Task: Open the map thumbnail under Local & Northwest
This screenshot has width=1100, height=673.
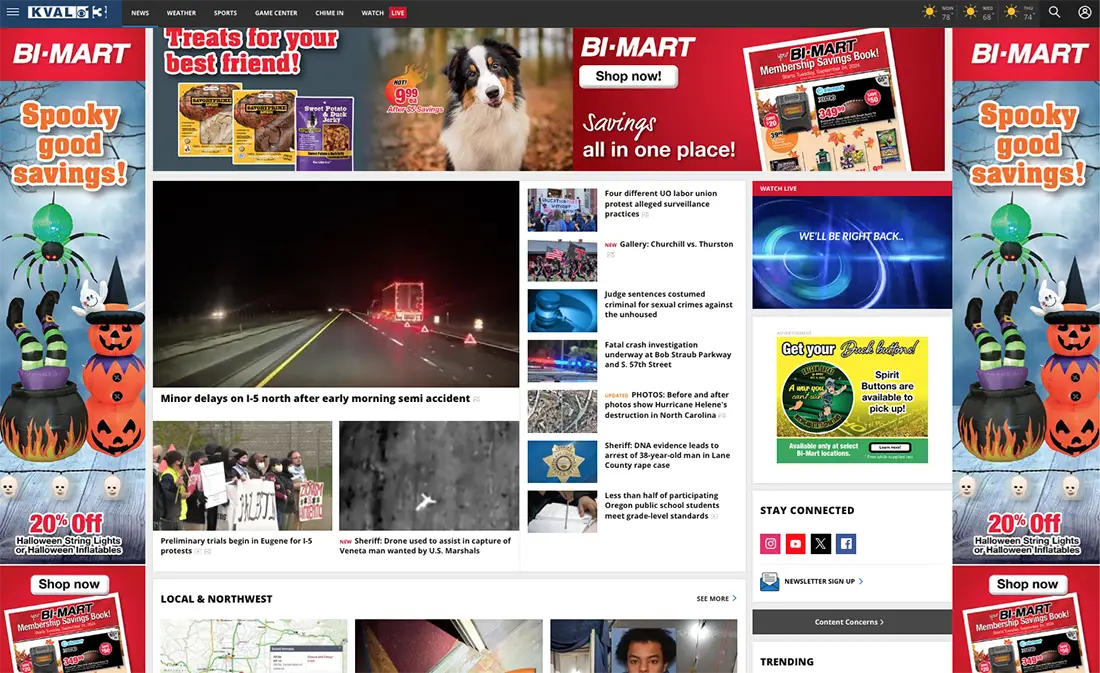Action: (x=253, y=646)
